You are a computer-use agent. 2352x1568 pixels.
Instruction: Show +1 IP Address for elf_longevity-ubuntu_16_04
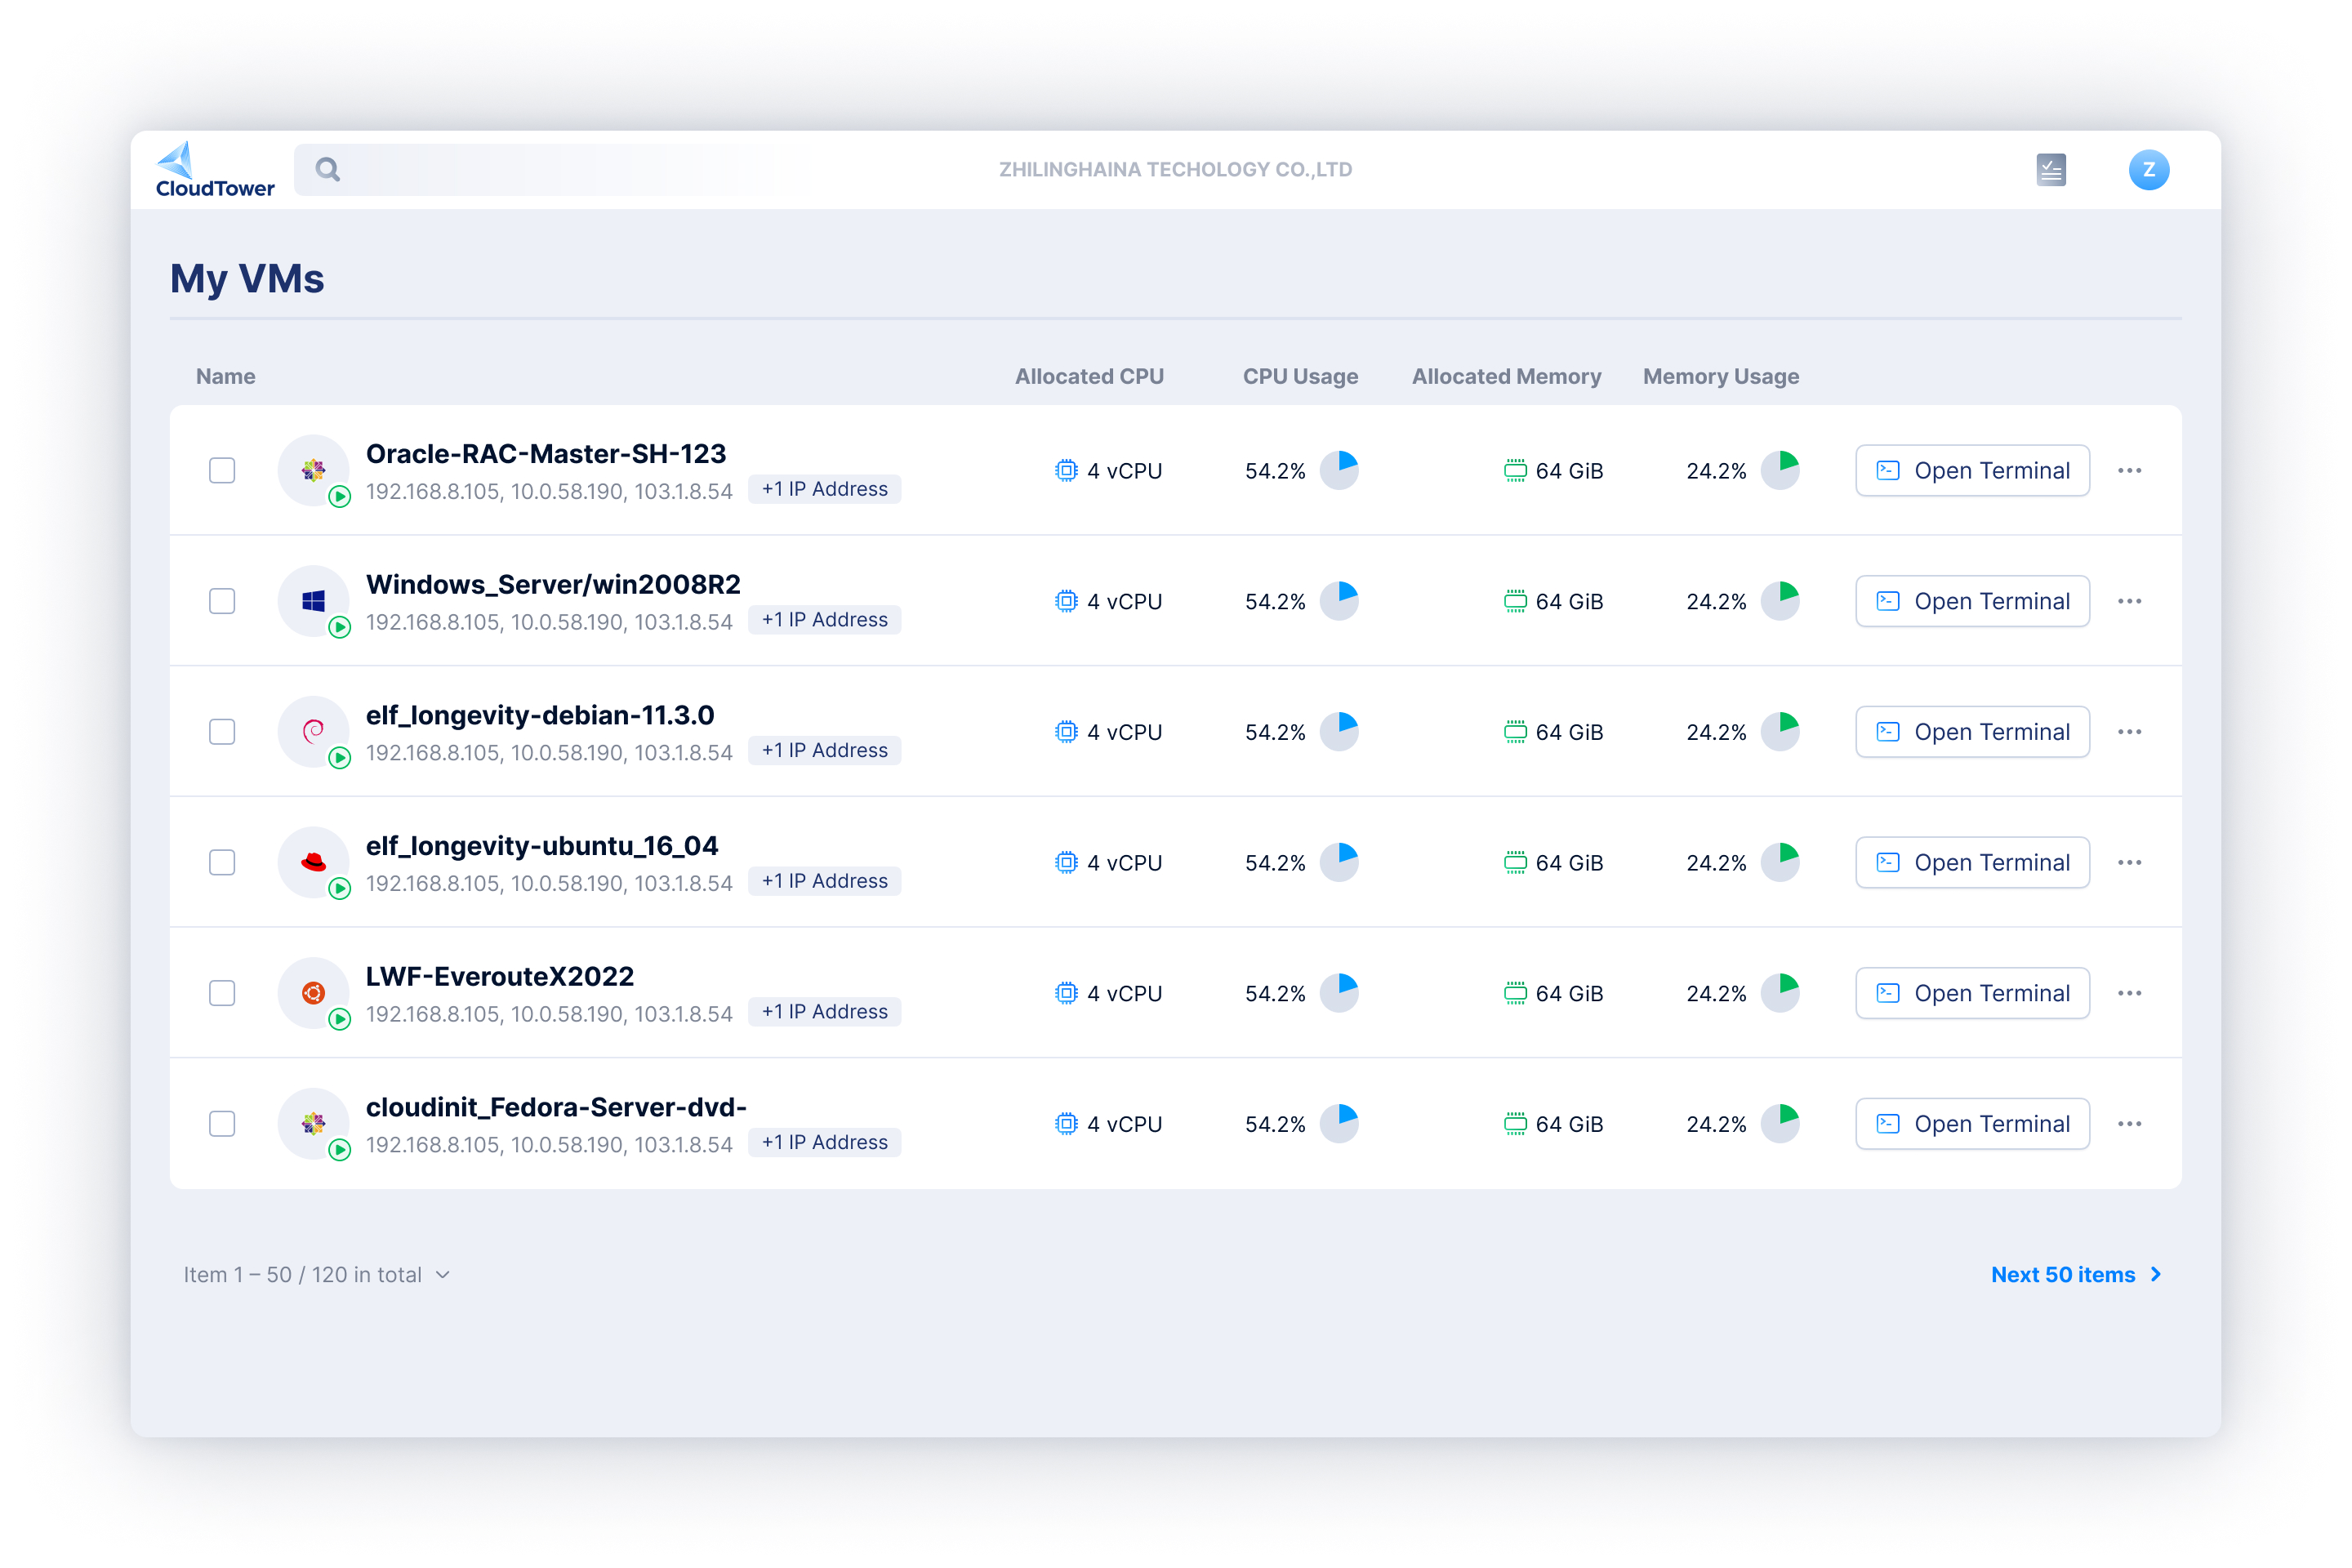click(825, 881)
